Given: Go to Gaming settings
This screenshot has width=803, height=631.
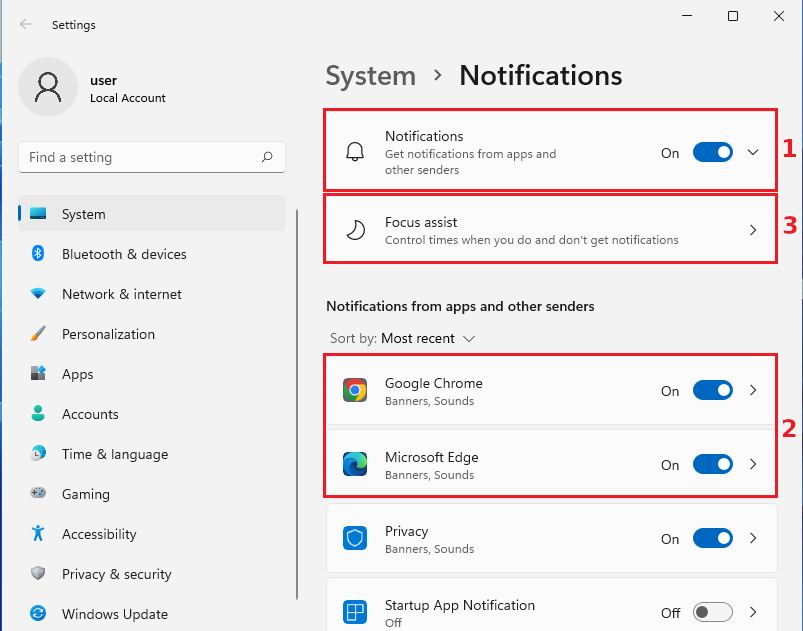Looking at the screenshot, I should 152,493.
